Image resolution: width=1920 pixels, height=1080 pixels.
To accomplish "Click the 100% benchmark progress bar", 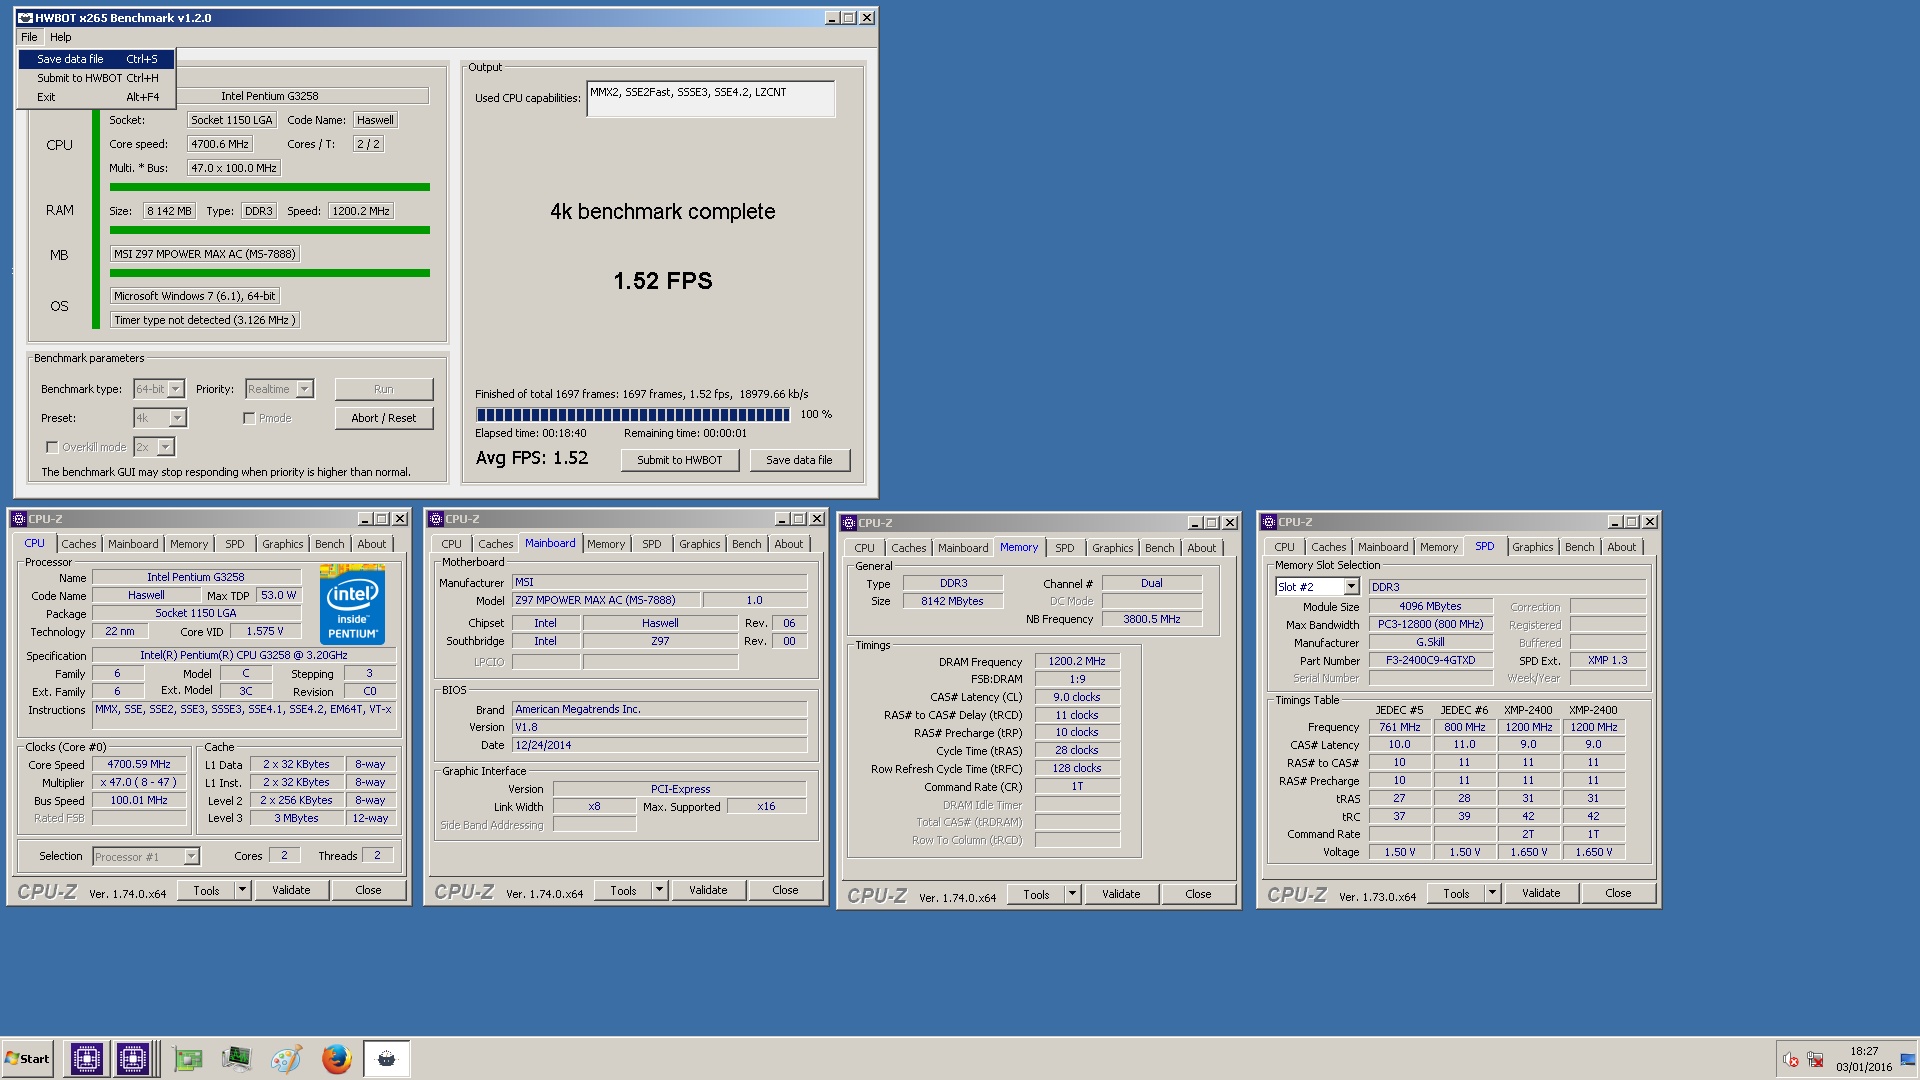I will 633,414.
